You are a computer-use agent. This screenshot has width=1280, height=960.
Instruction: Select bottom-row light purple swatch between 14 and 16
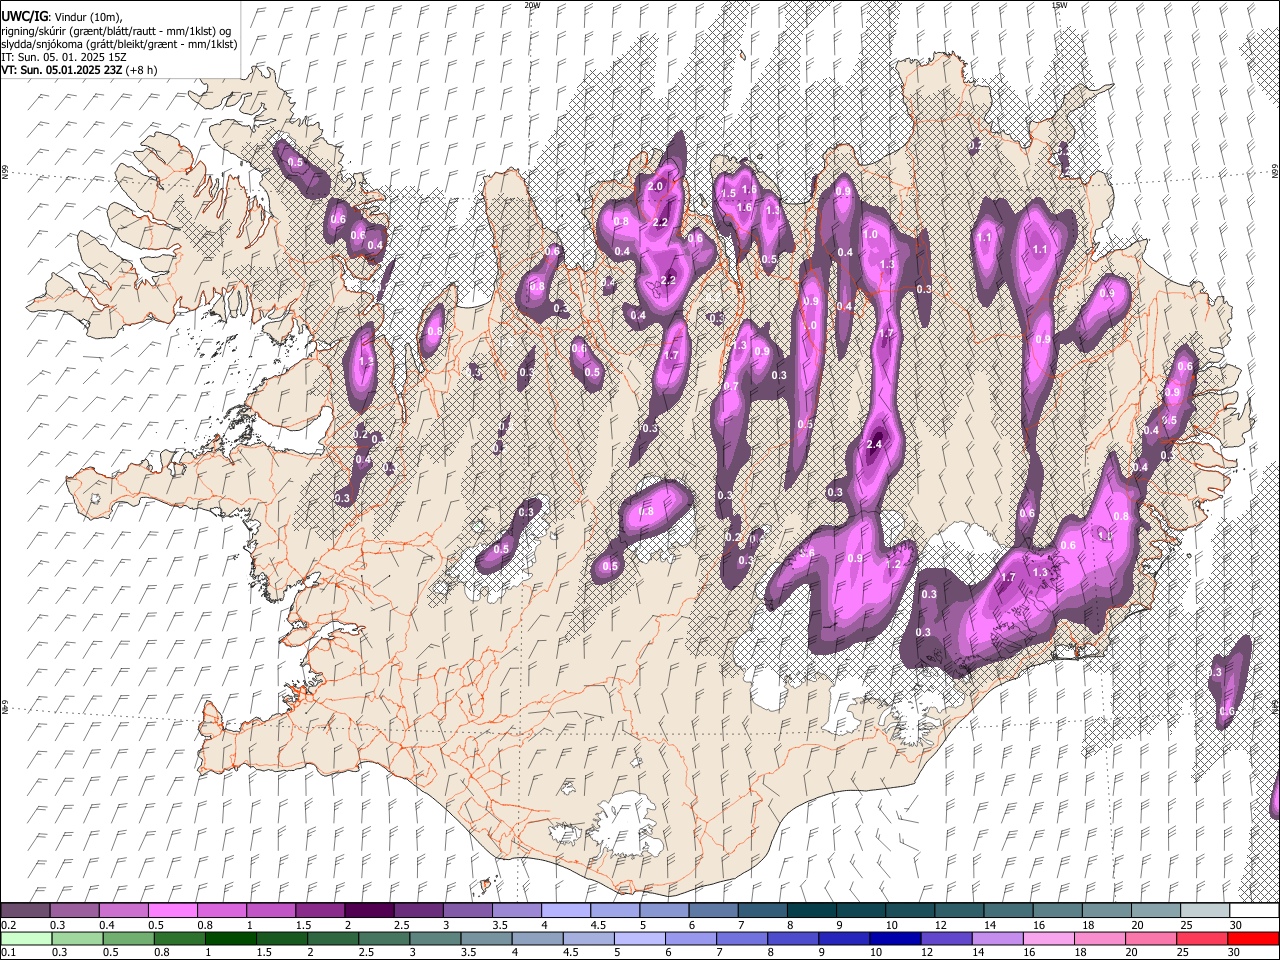[x=997, y=938]
